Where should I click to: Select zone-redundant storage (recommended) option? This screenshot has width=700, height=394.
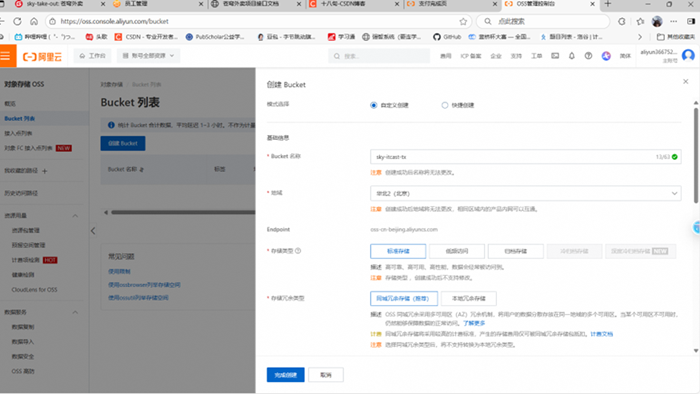(x=404, y=299)
